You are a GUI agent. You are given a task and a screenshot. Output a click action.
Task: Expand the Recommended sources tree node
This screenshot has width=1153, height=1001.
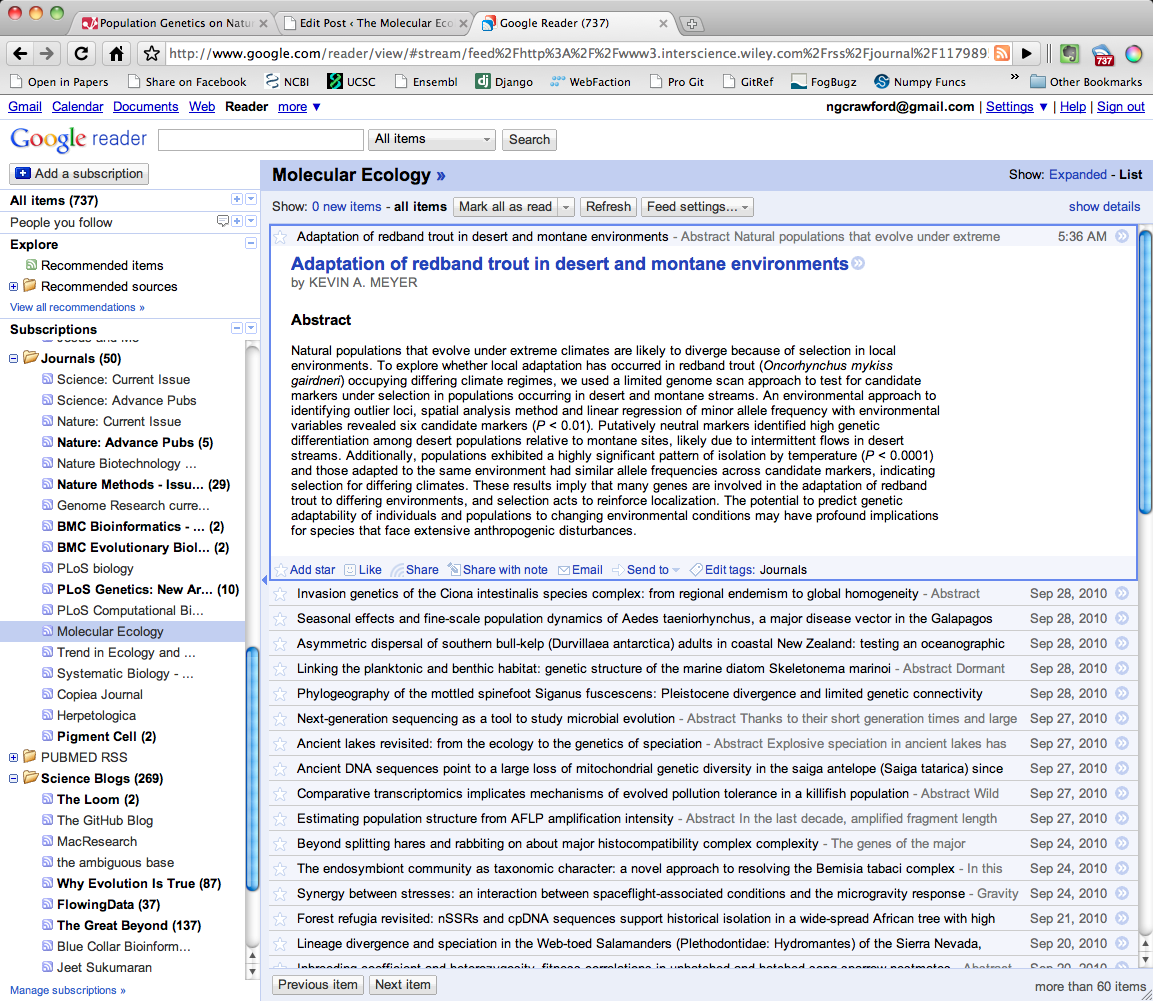(13, 286)
